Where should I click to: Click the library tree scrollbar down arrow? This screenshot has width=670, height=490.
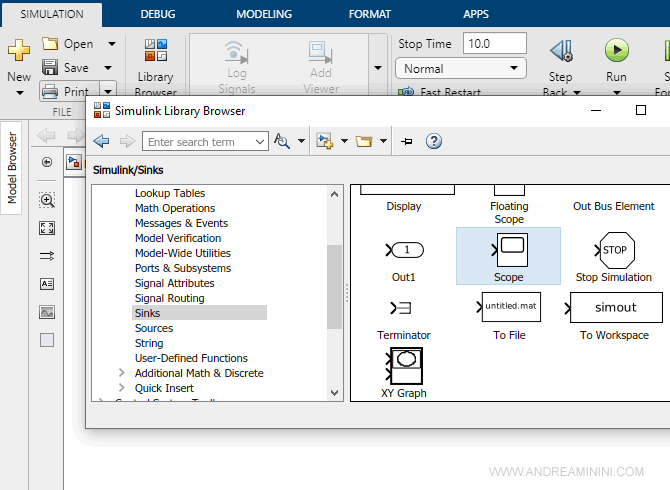pos(335,393)
